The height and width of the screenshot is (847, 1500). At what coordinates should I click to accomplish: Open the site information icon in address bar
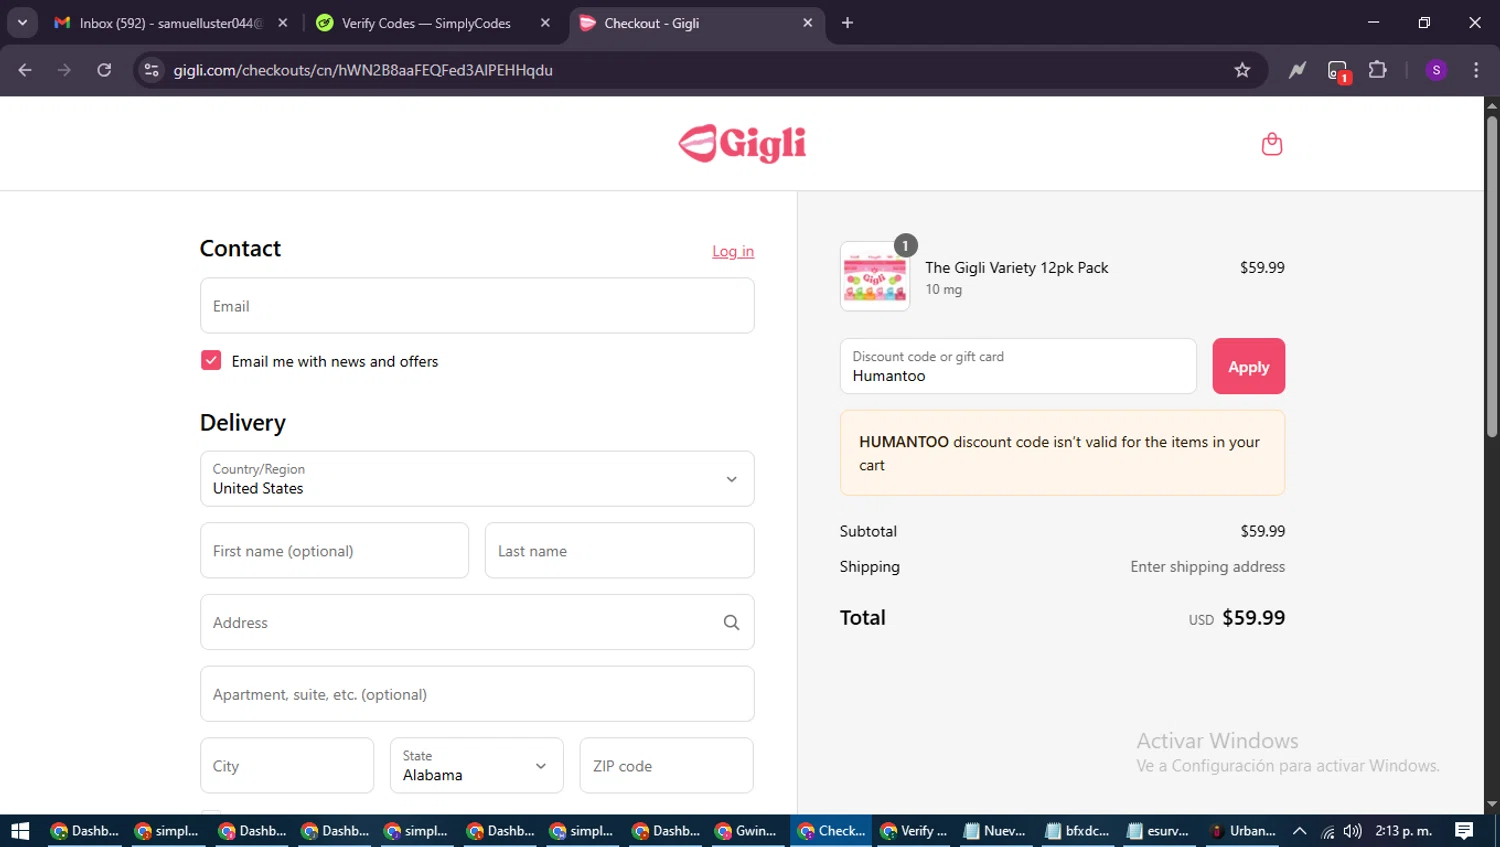(151, 70)
